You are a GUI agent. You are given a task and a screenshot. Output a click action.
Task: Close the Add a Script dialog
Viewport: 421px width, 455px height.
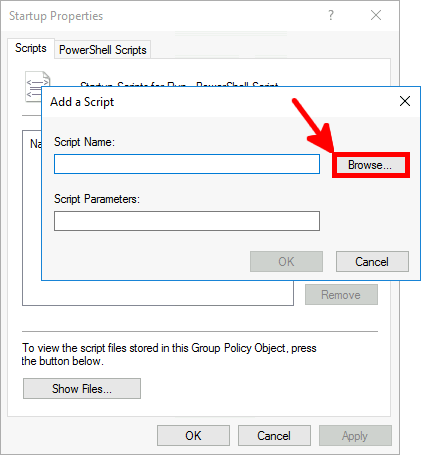point(405,101)
